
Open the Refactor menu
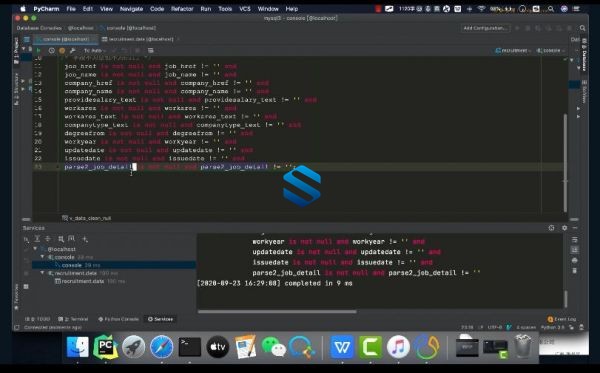(182, 9)
